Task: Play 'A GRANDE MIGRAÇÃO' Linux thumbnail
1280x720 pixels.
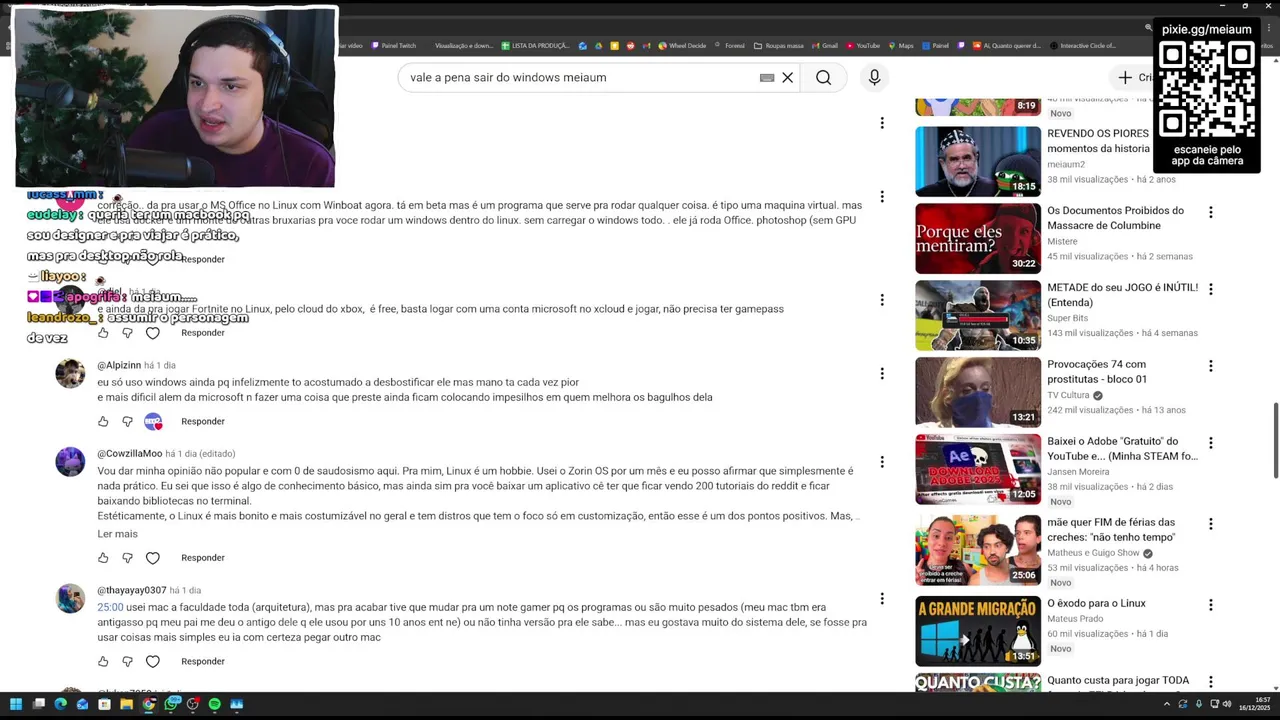Action: [978, 631]
